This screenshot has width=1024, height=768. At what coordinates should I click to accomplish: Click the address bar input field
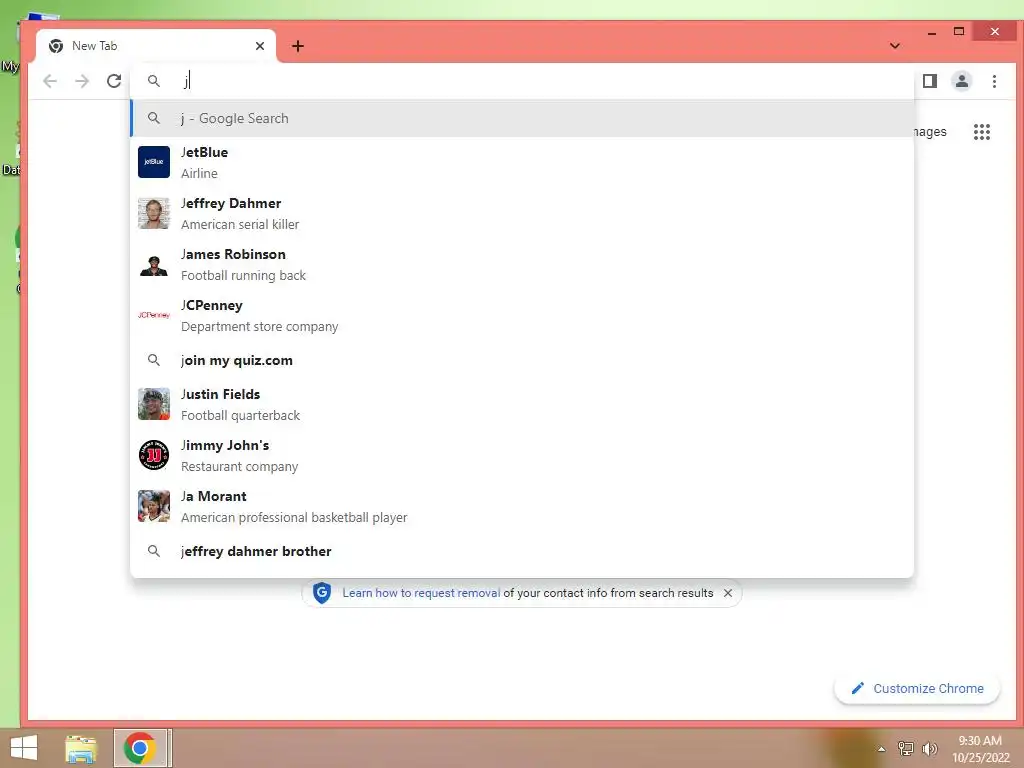(522, 81)
